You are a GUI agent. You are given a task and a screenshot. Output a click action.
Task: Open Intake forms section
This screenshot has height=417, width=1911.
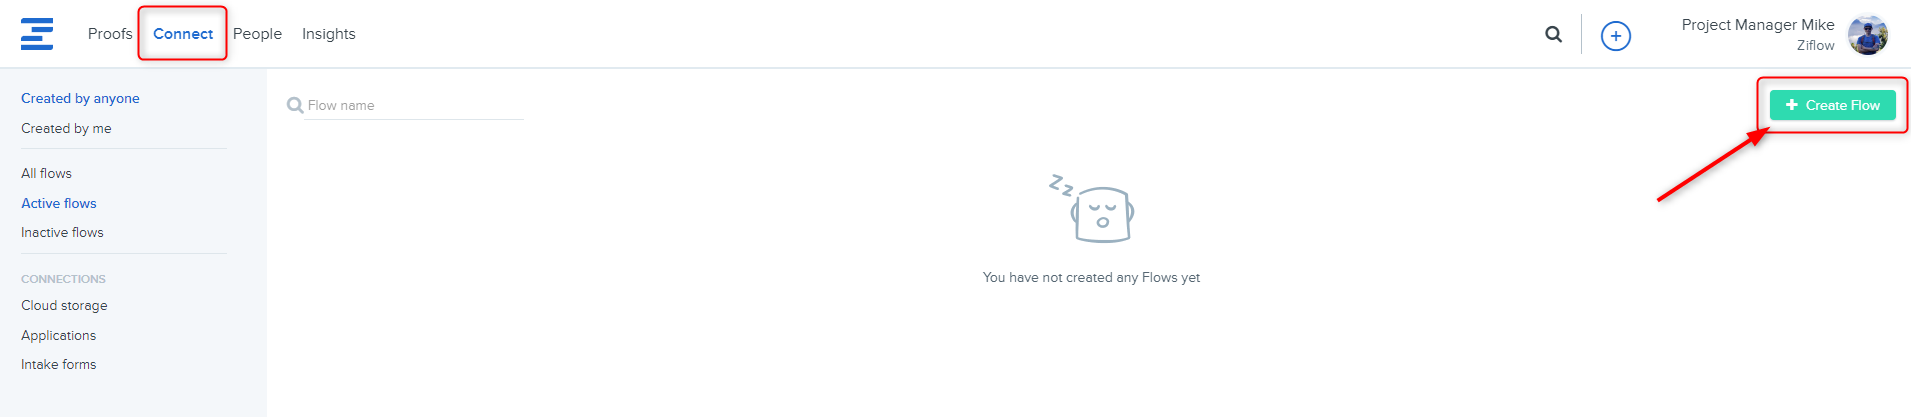(59, 364)
